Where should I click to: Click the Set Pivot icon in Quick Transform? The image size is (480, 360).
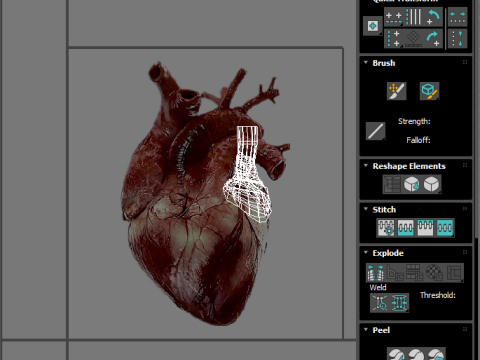(373, 26)
